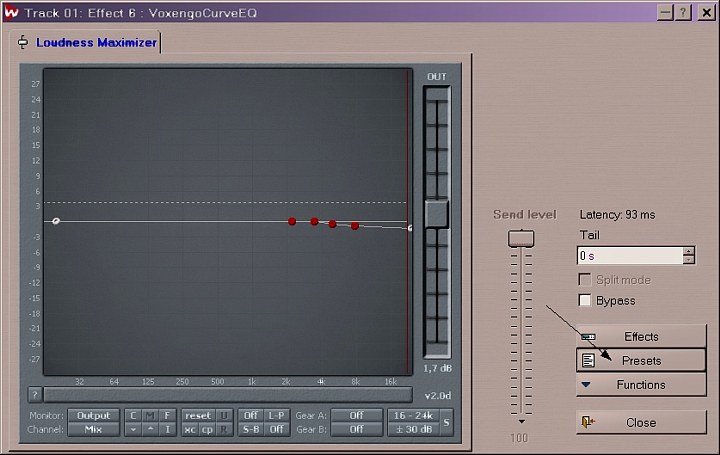Click the up arrow curve shift button

click(150, 429)
